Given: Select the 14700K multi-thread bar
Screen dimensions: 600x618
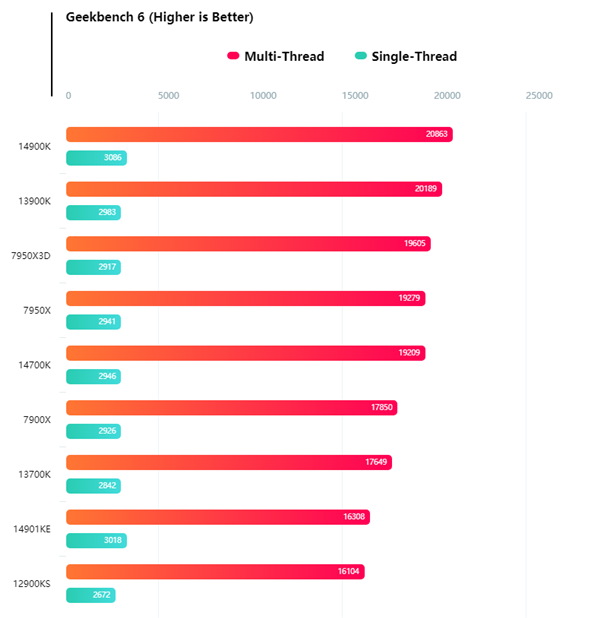Looking at the screenshot, I should click(245, 353).
